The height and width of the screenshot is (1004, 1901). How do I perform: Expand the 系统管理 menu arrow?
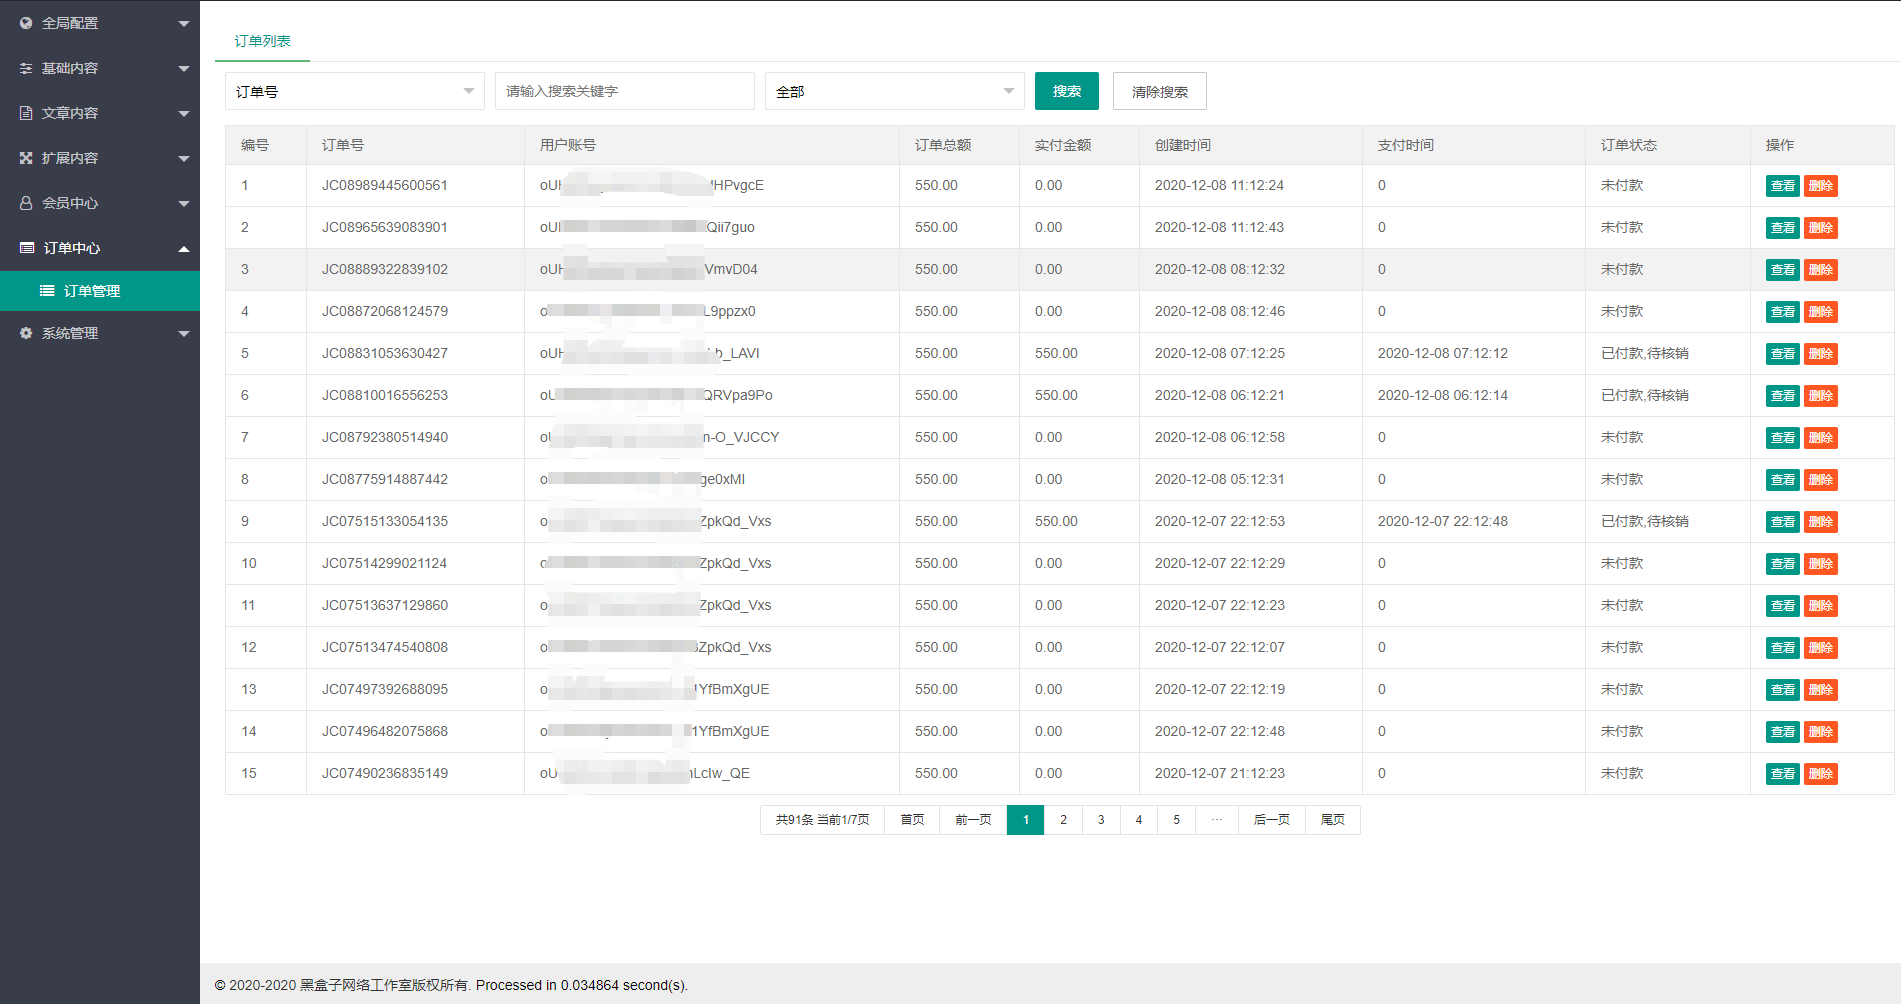pos(184,333)
